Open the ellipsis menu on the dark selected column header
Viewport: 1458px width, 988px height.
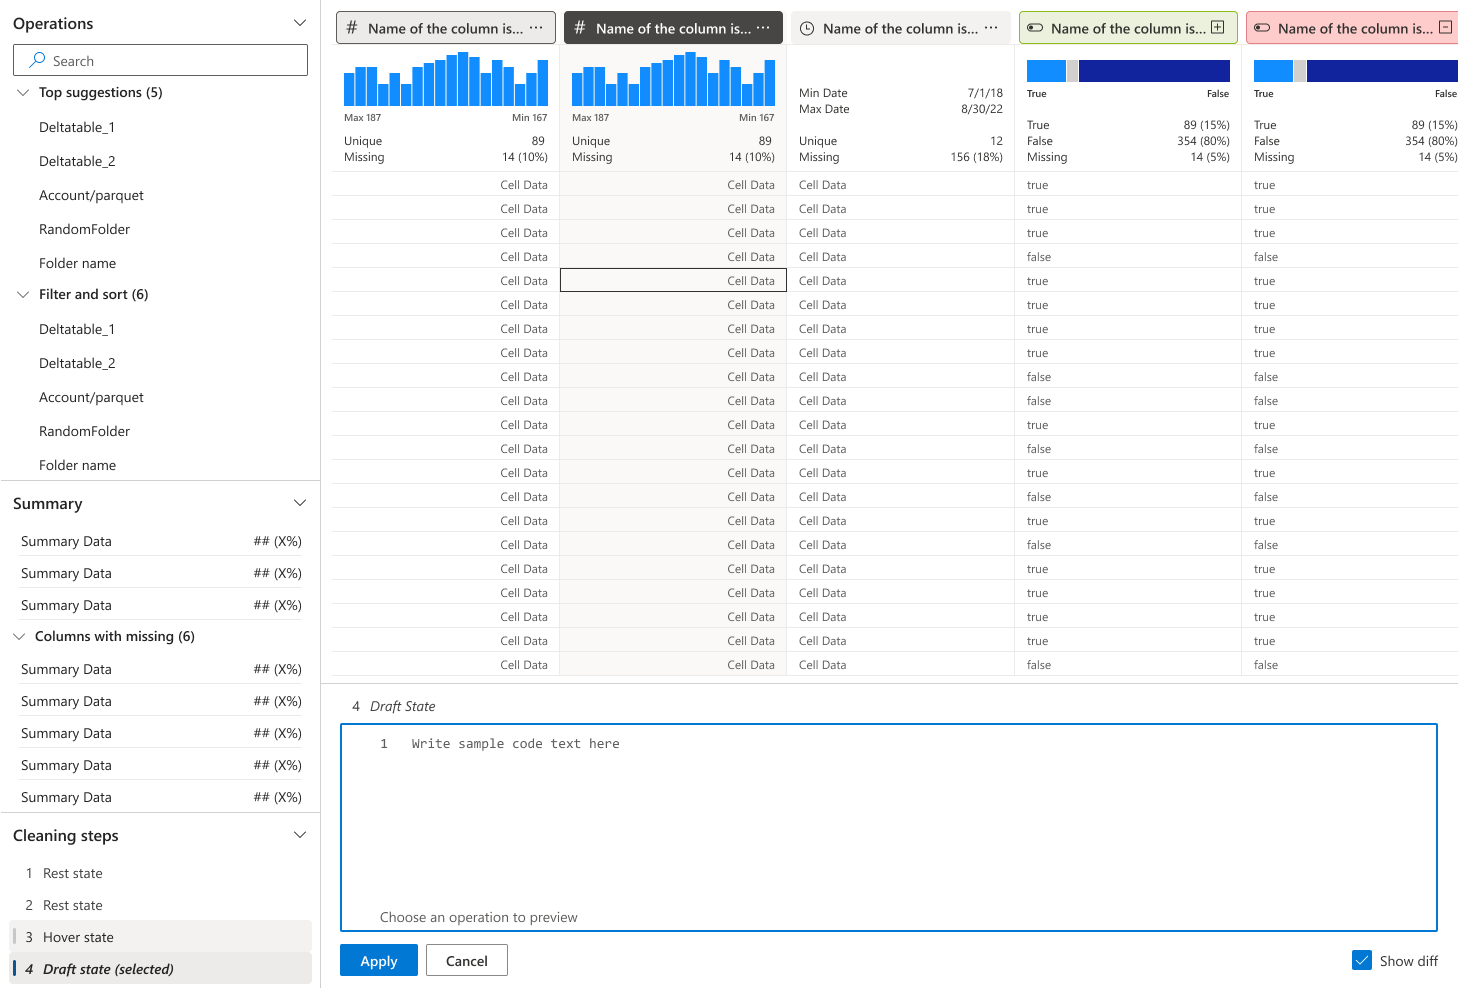[763, 28]
